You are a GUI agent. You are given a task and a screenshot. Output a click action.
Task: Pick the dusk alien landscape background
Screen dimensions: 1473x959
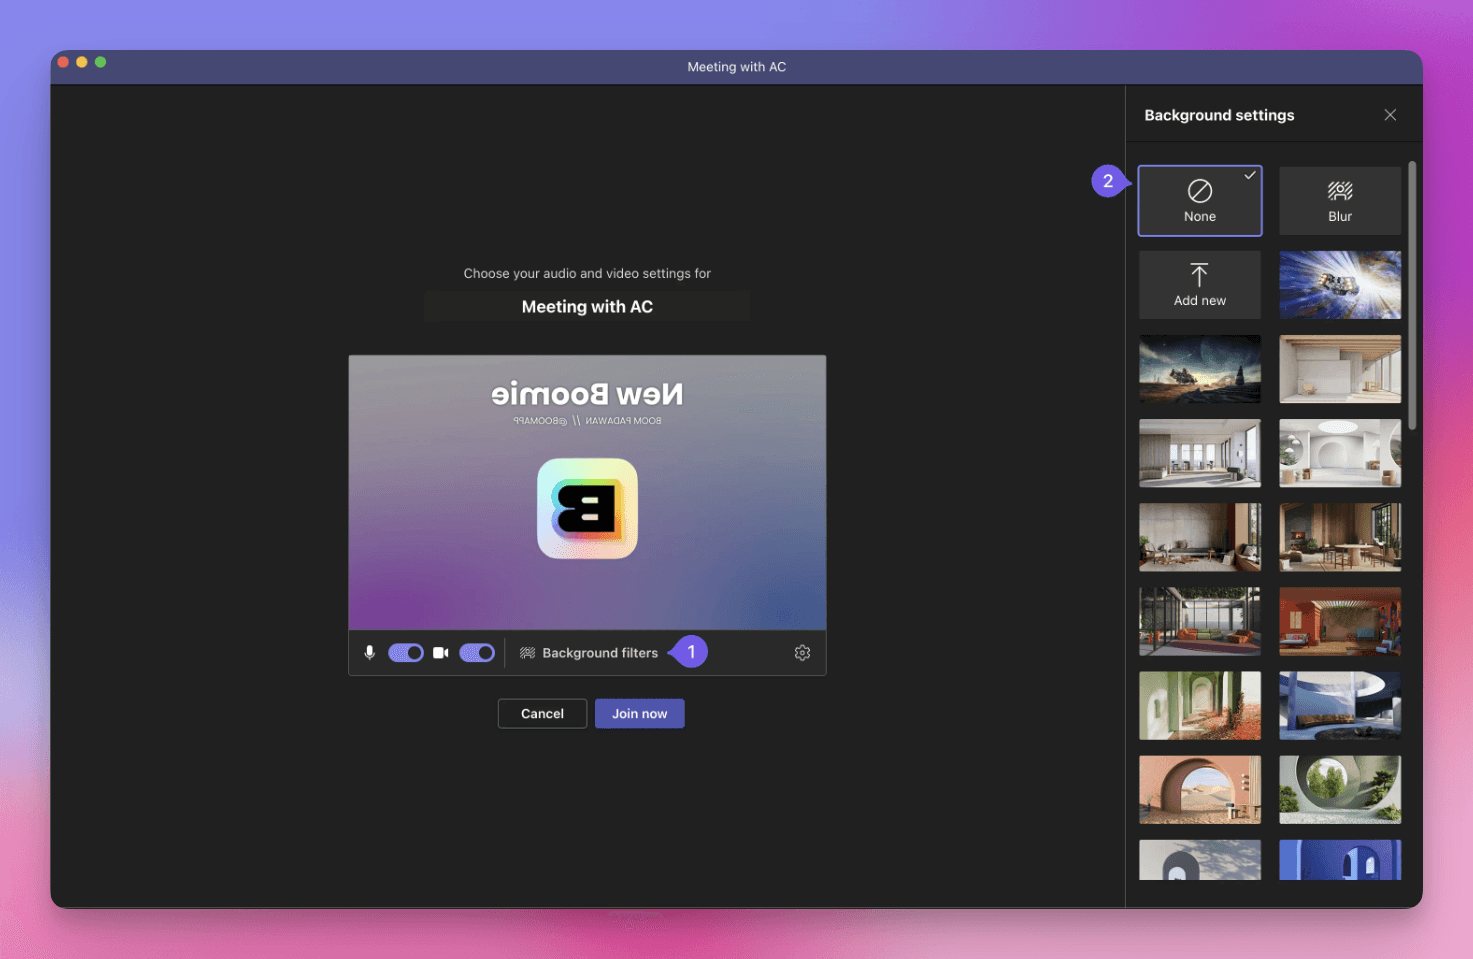coord(1200,369)
